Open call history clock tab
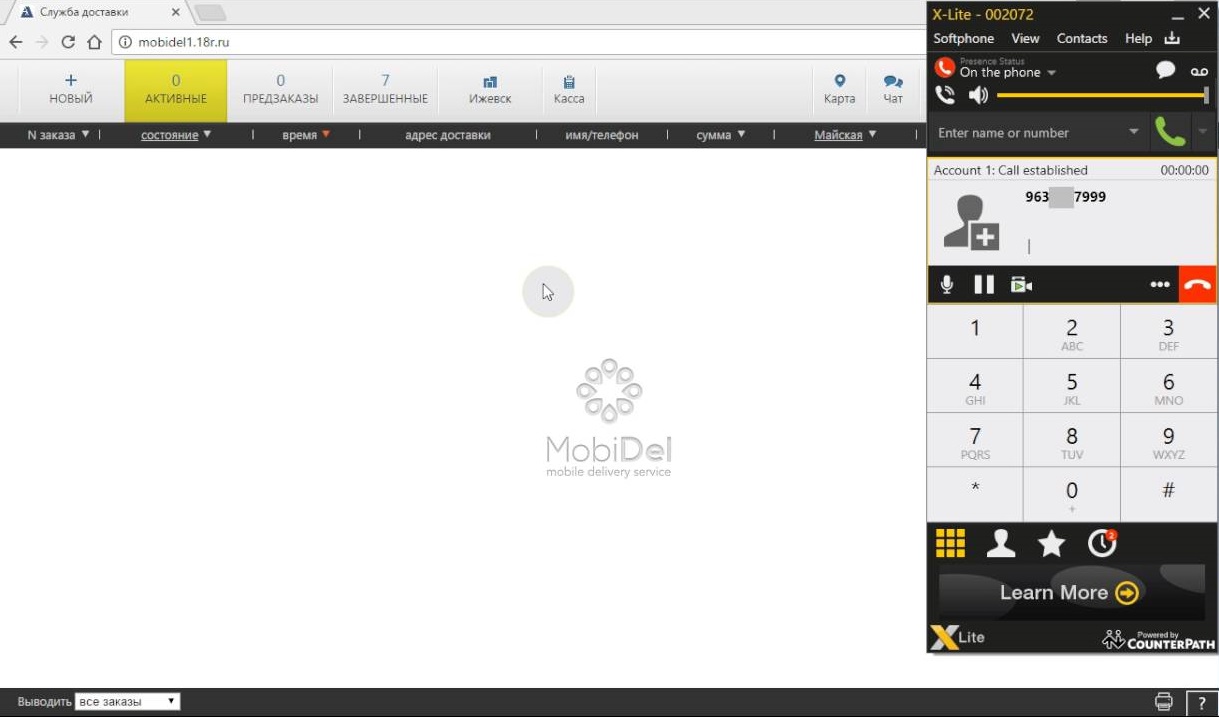1219x717 pixels. tap(1102, 543)
